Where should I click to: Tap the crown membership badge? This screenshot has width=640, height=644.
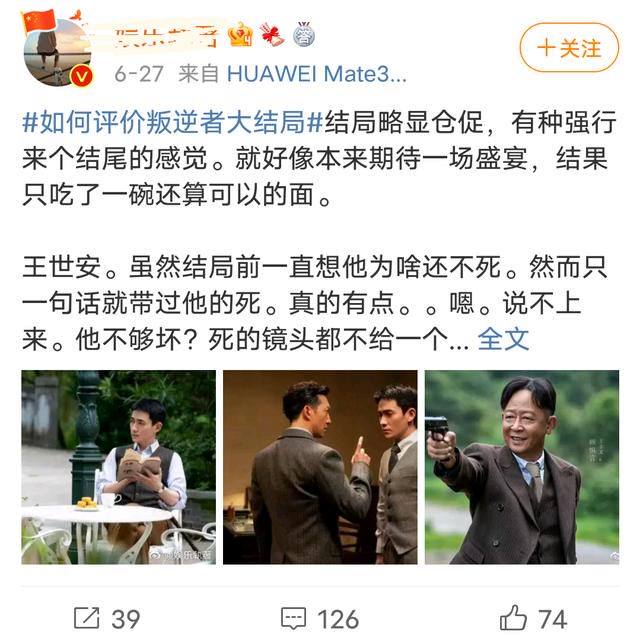click(241, 34)
